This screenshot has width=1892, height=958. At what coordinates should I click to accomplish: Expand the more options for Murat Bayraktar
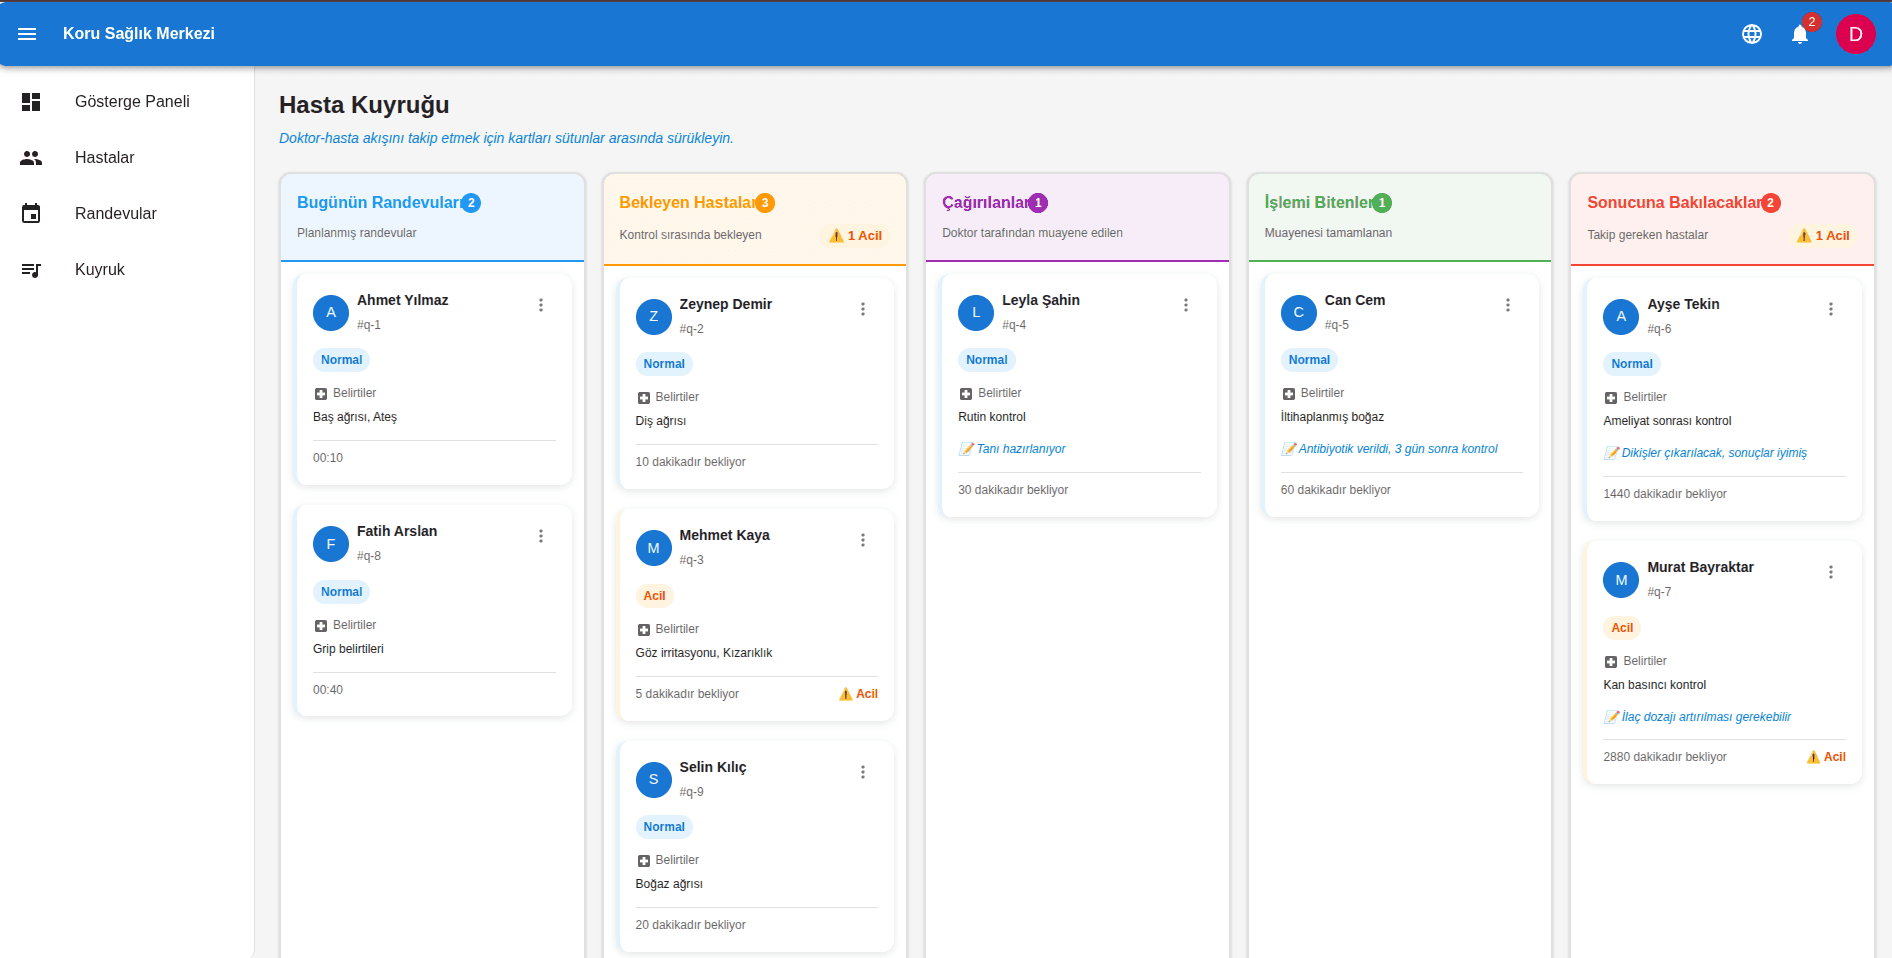coord(1830,572)
